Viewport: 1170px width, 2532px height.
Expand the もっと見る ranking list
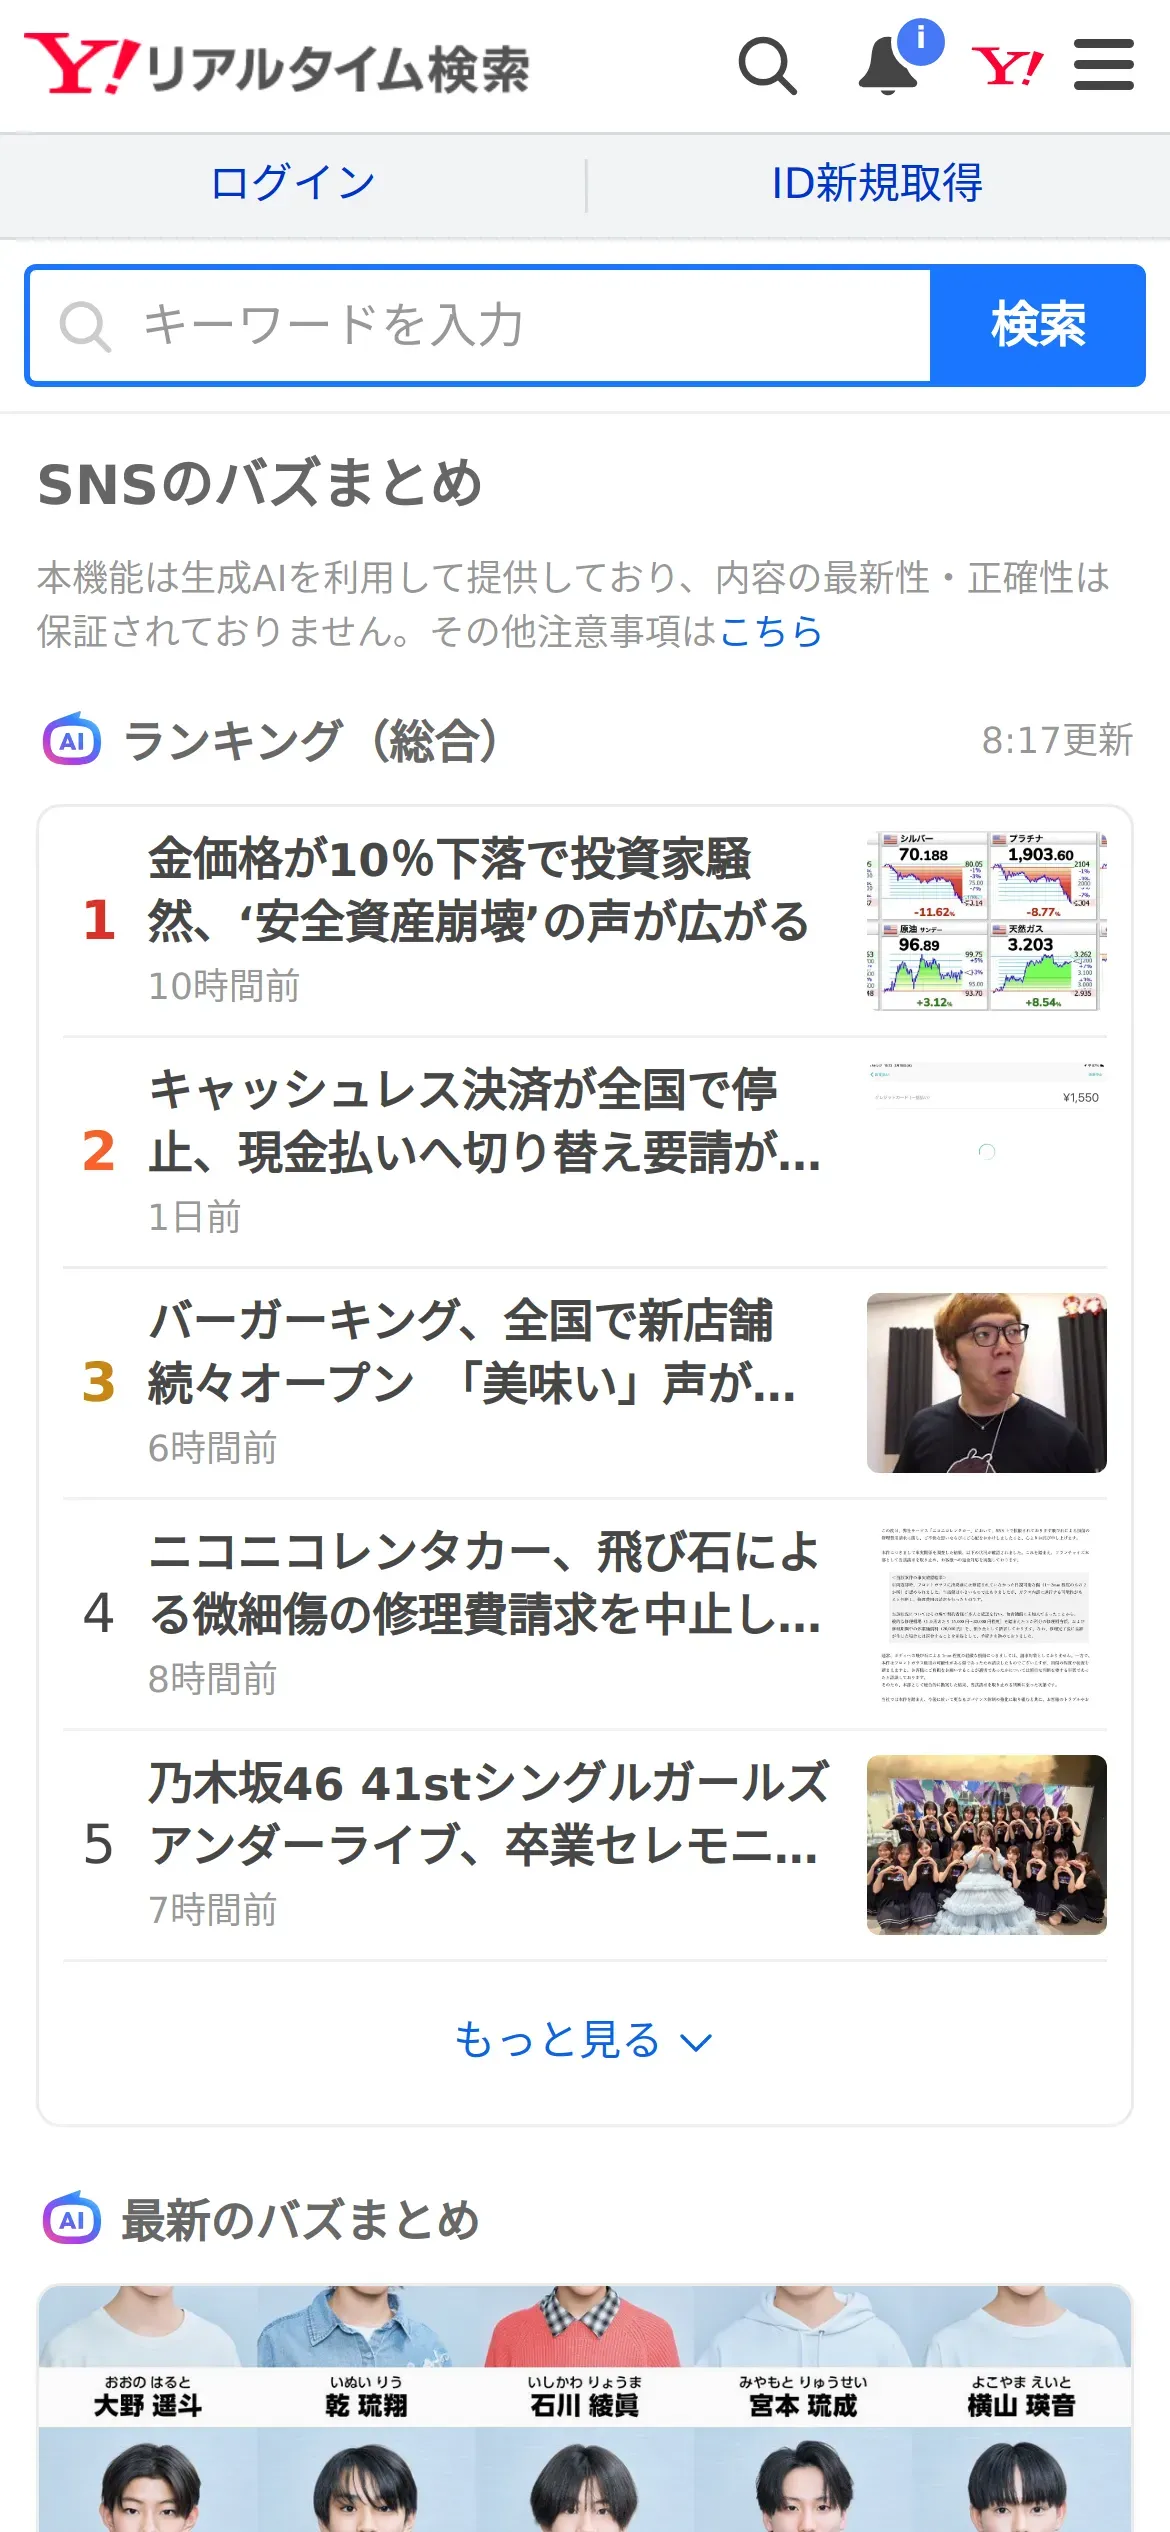pos(585,2040)
